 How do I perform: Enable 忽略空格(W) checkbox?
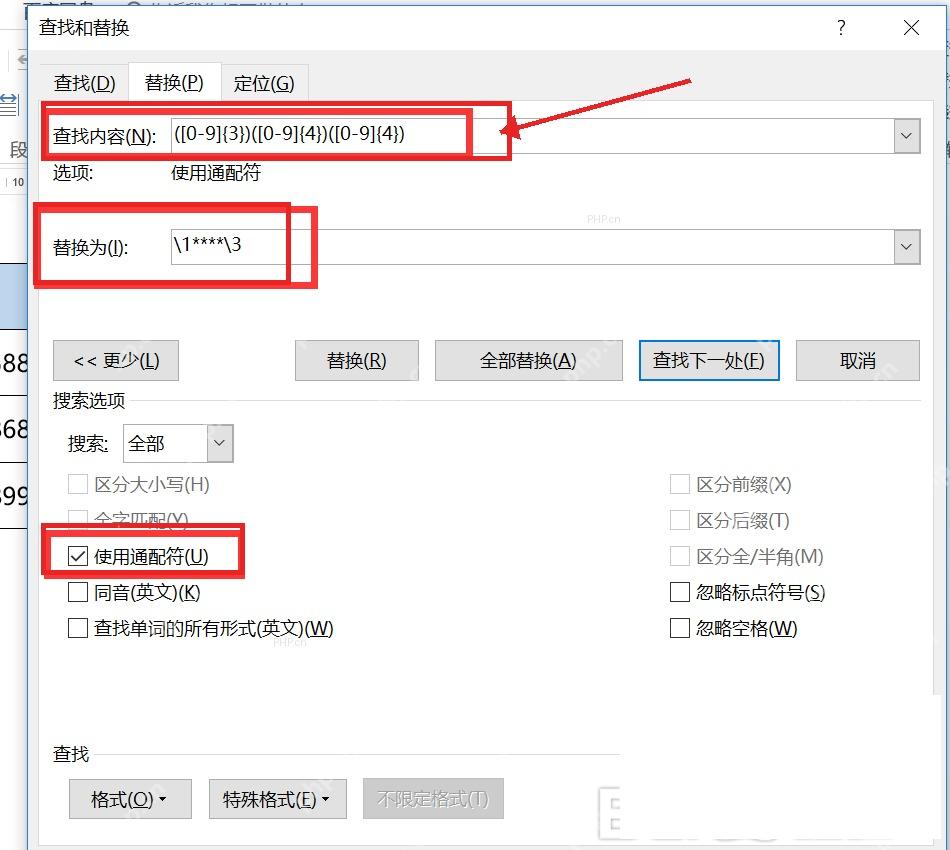(680, 628)
